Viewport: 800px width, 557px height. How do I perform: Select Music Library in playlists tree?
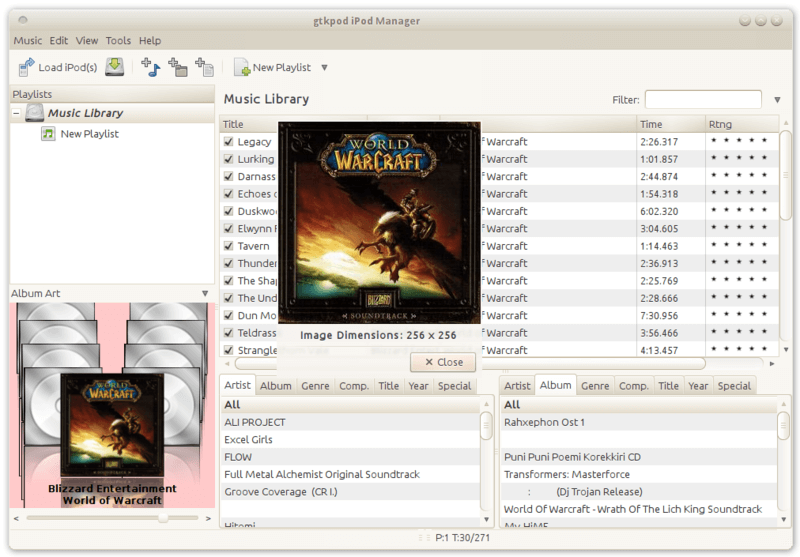(x=85, y=113)
